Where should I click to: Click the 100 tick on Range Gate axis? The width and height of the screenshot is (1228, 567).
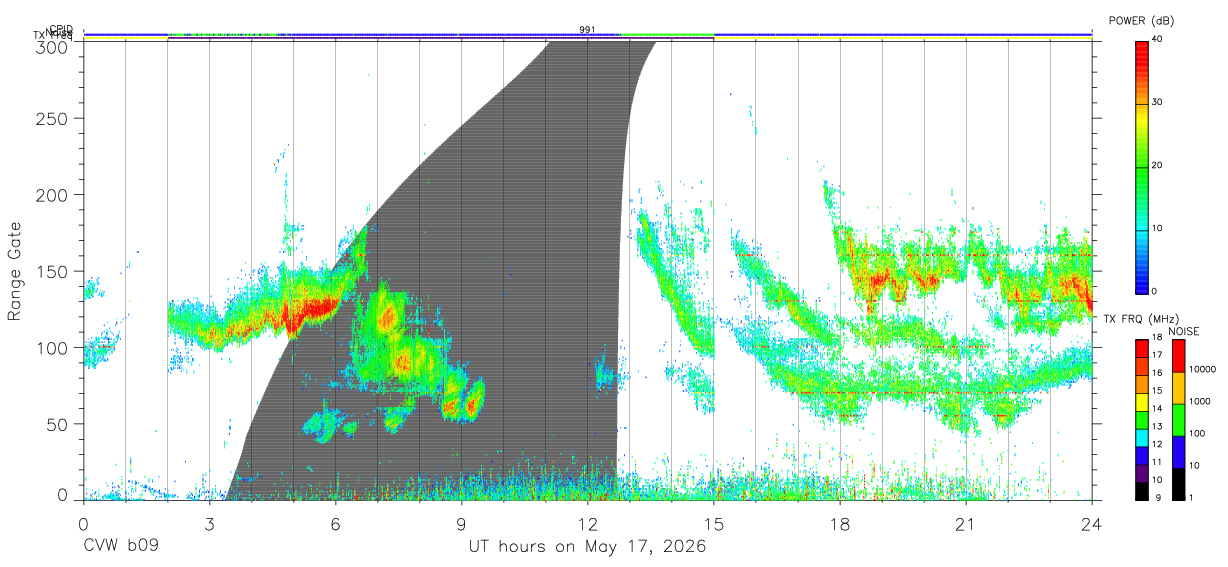click(54, 348)
